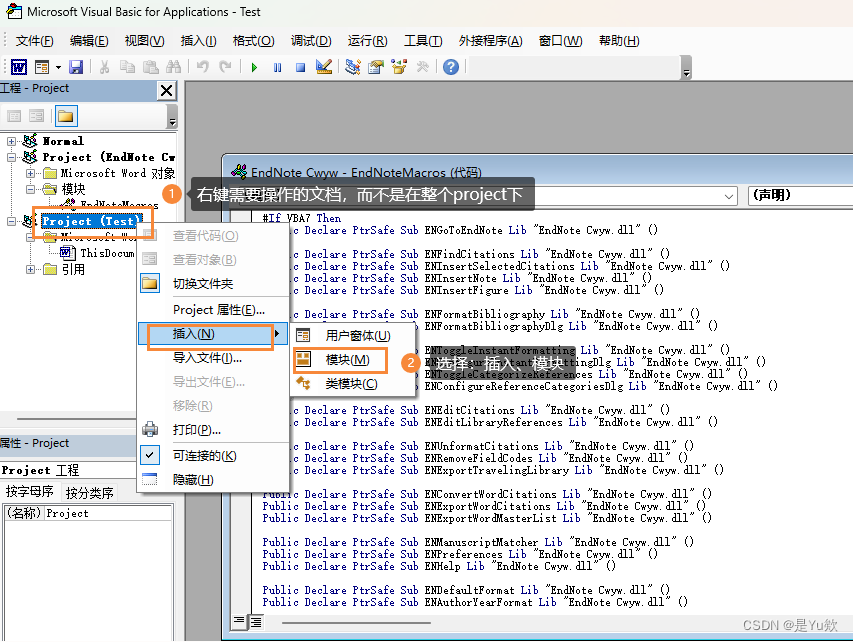Stop execution with the Reset square icon
This screenshot has height=642, width=853.
(x=300, y=67)
